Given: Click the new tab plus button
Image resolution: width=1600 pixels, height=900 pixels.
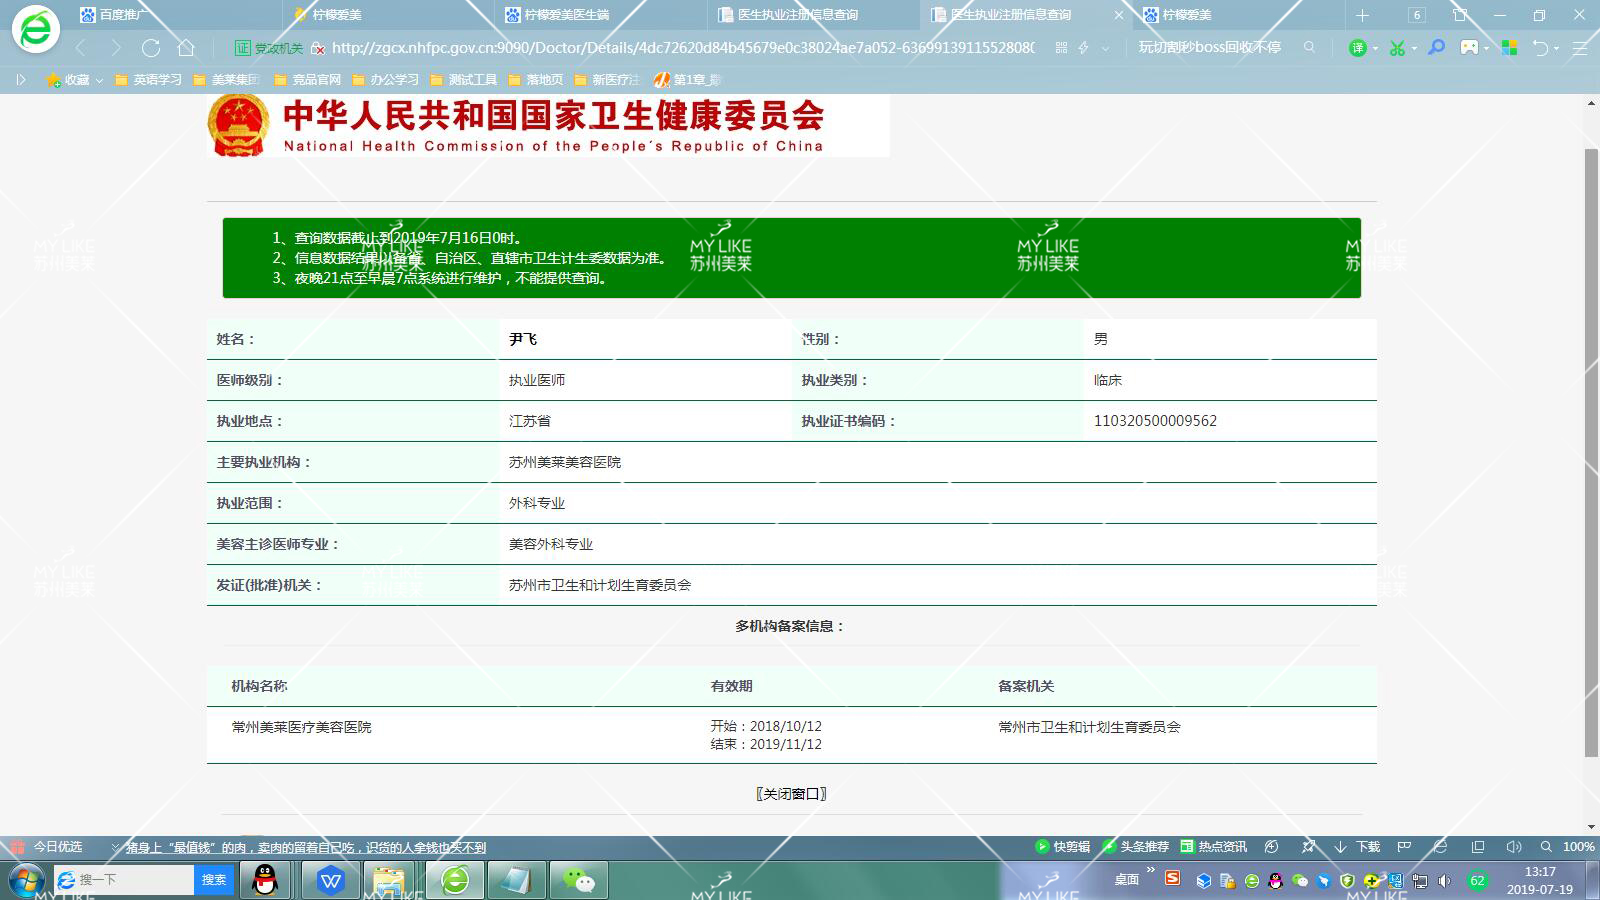Looking at the screenshot, I should (1362, 15).
